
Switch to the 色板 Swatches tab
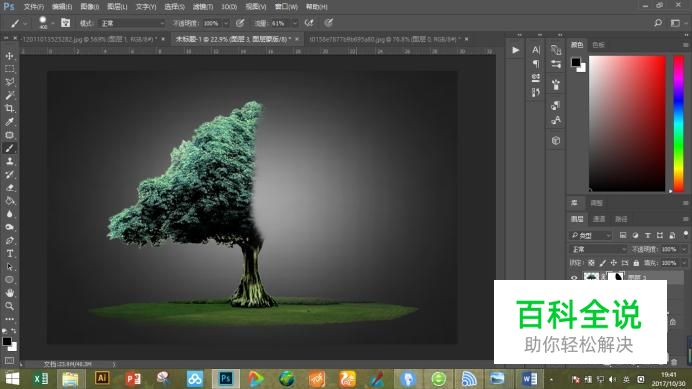[598, 45]
